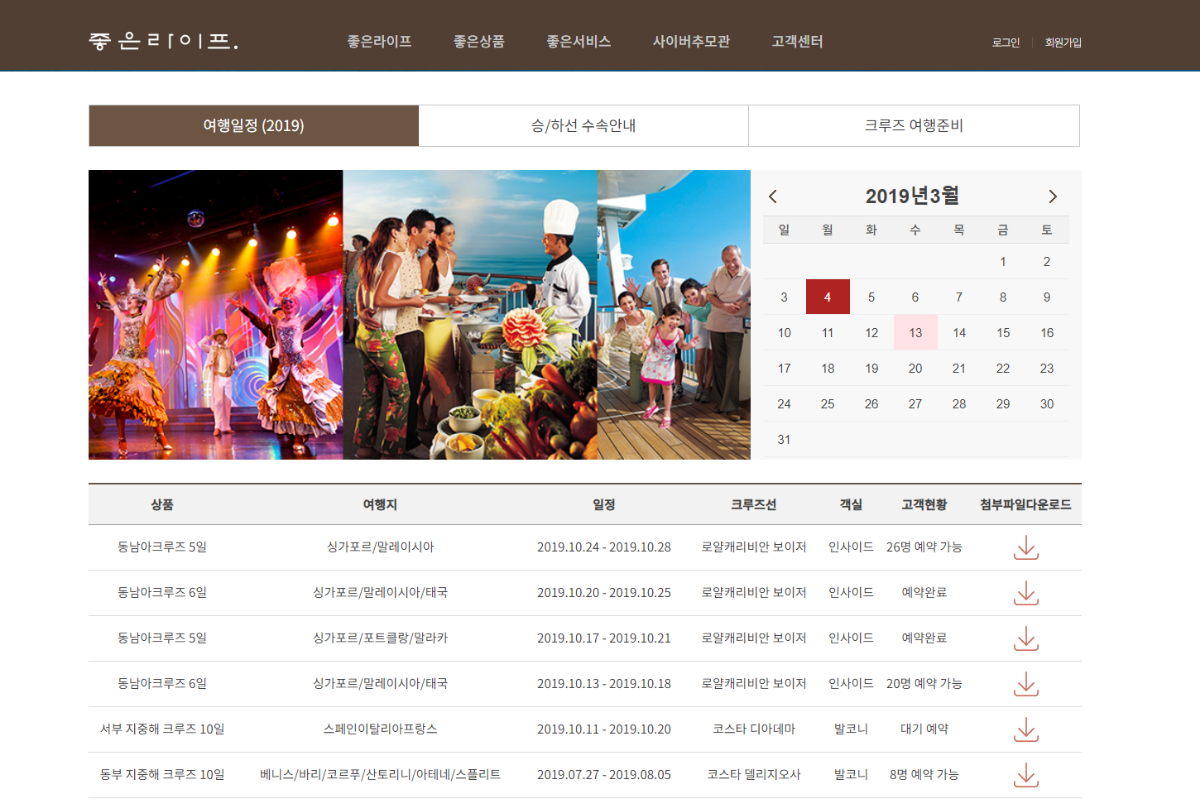This screenshot has width=1200, height=800.
Task: Click the stage dancers performance photo
Action: coord(215,315)
